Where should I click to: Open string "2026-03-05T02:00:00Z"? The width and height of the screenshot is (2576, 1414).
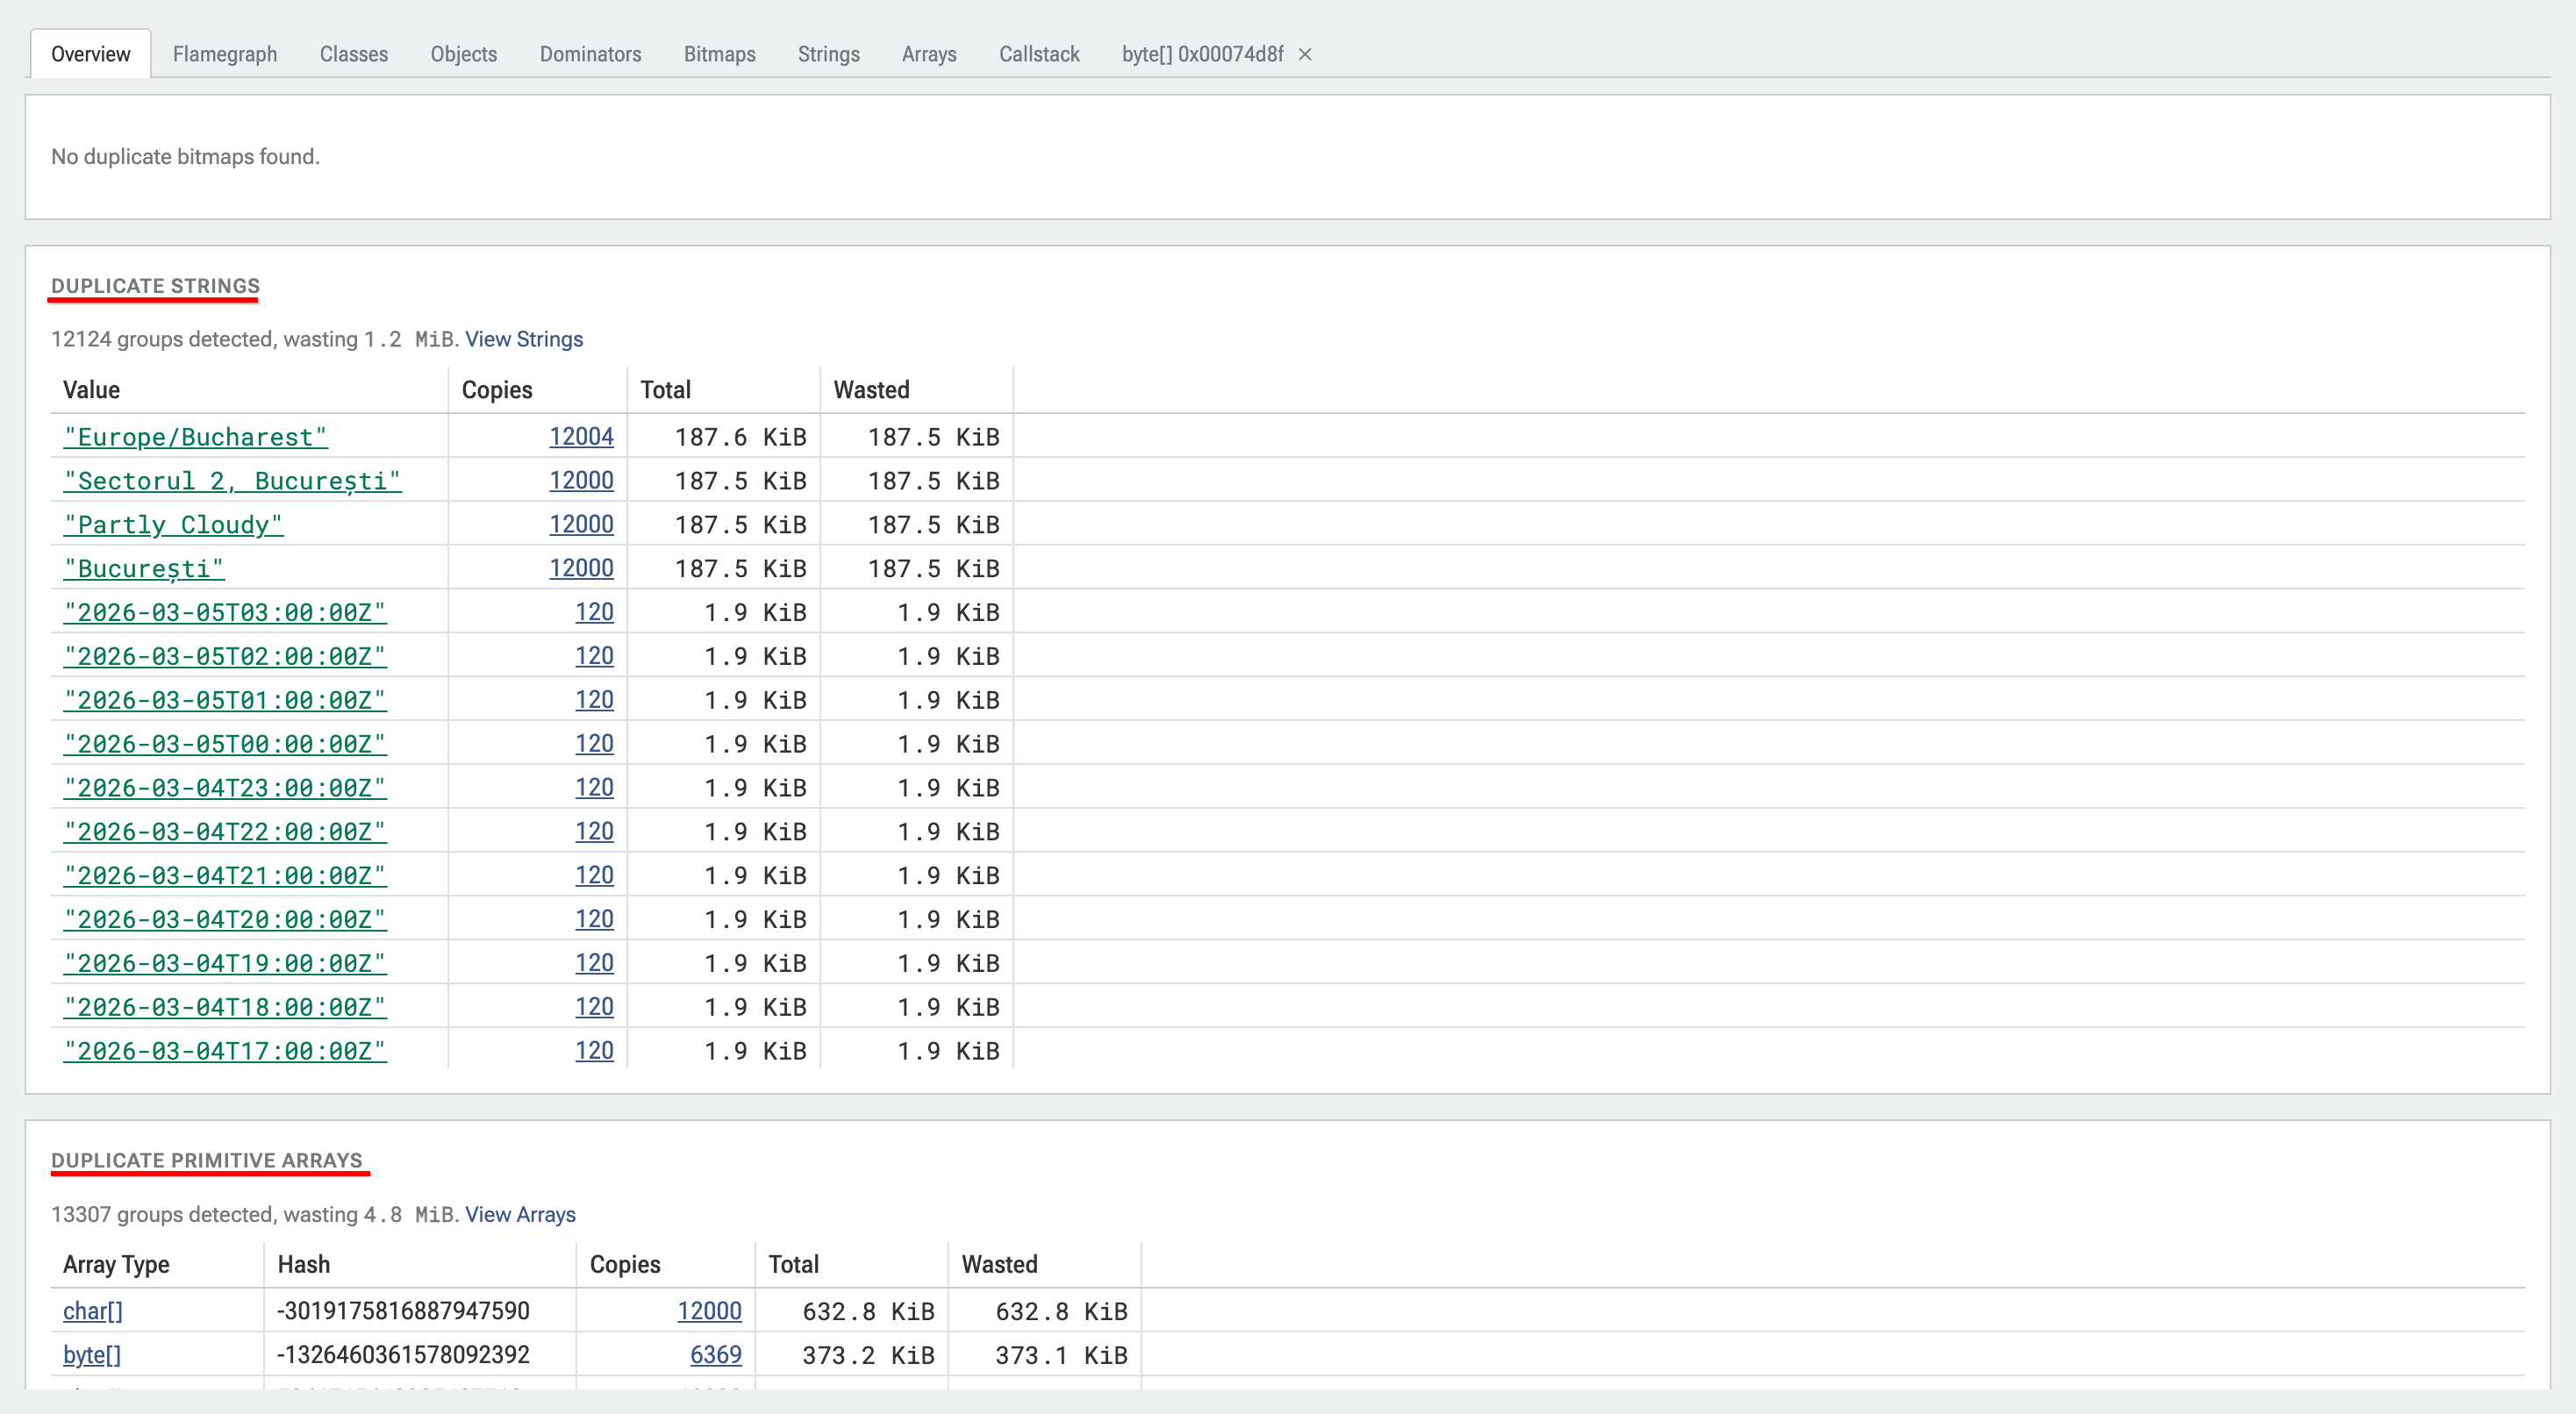pyautogui.click(x=225, y=657)
